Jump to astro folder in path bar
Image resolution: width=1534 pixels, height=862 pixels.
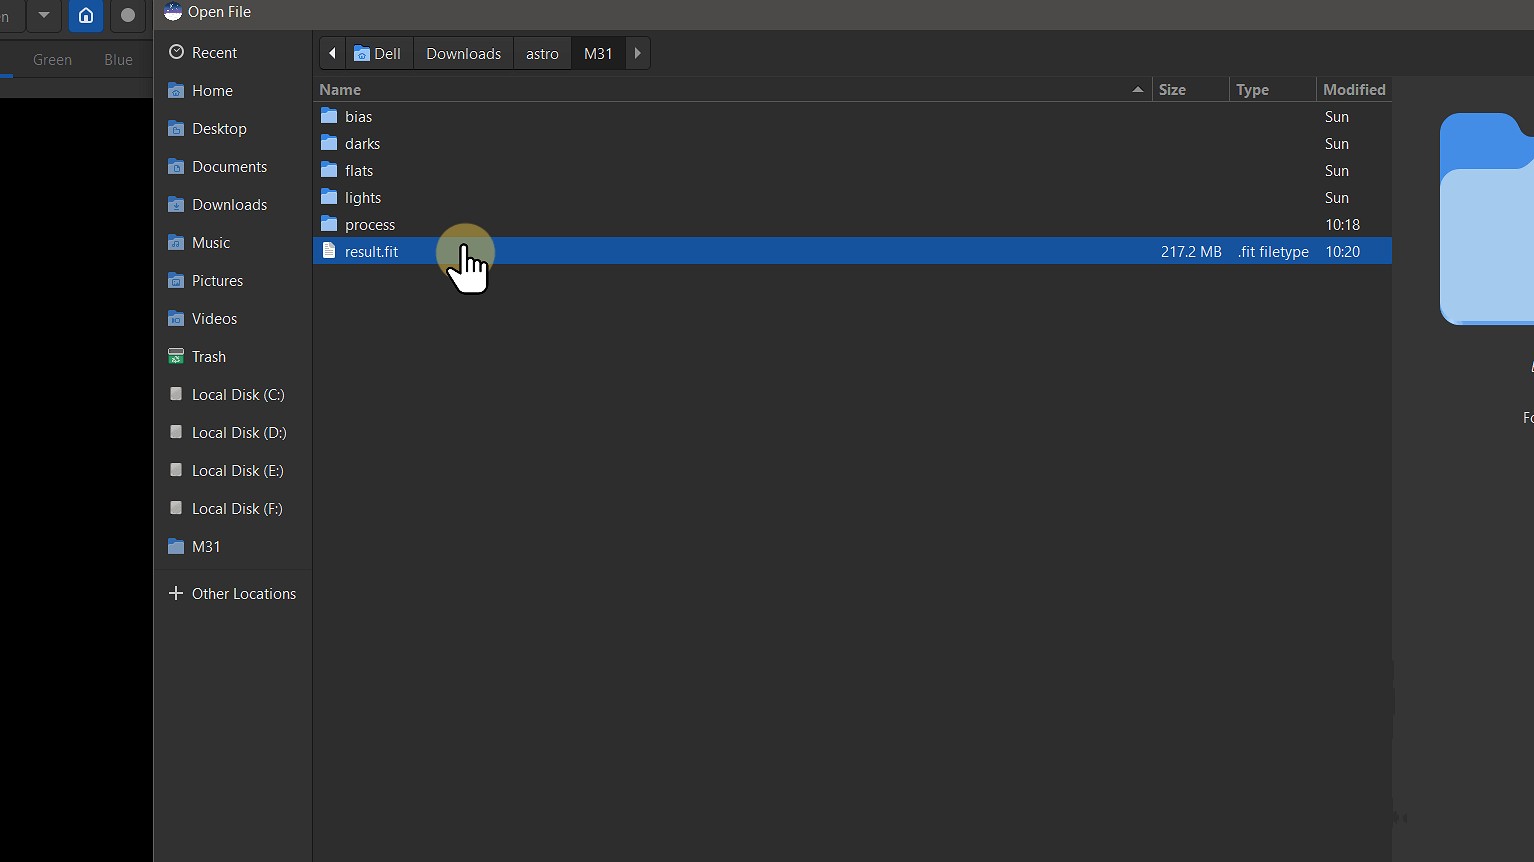point(542,54)
